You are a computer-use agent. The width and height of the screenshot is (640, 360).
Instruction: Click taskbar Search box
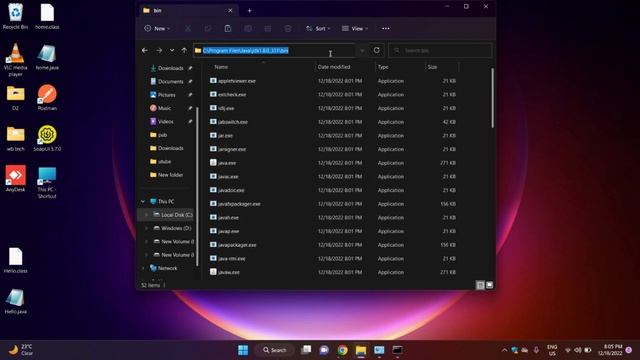click(275, 350)
